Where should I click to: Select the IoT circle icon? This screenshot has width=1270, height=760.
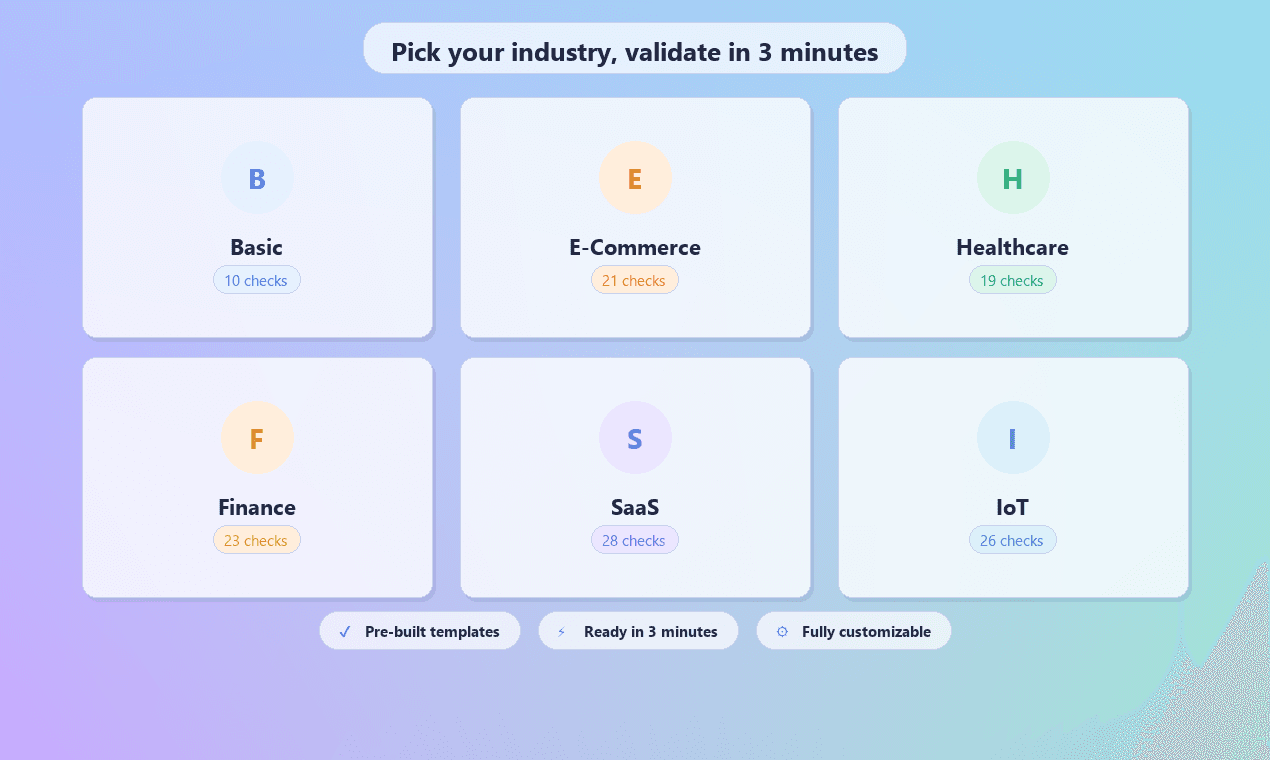tap(1013, 437)
